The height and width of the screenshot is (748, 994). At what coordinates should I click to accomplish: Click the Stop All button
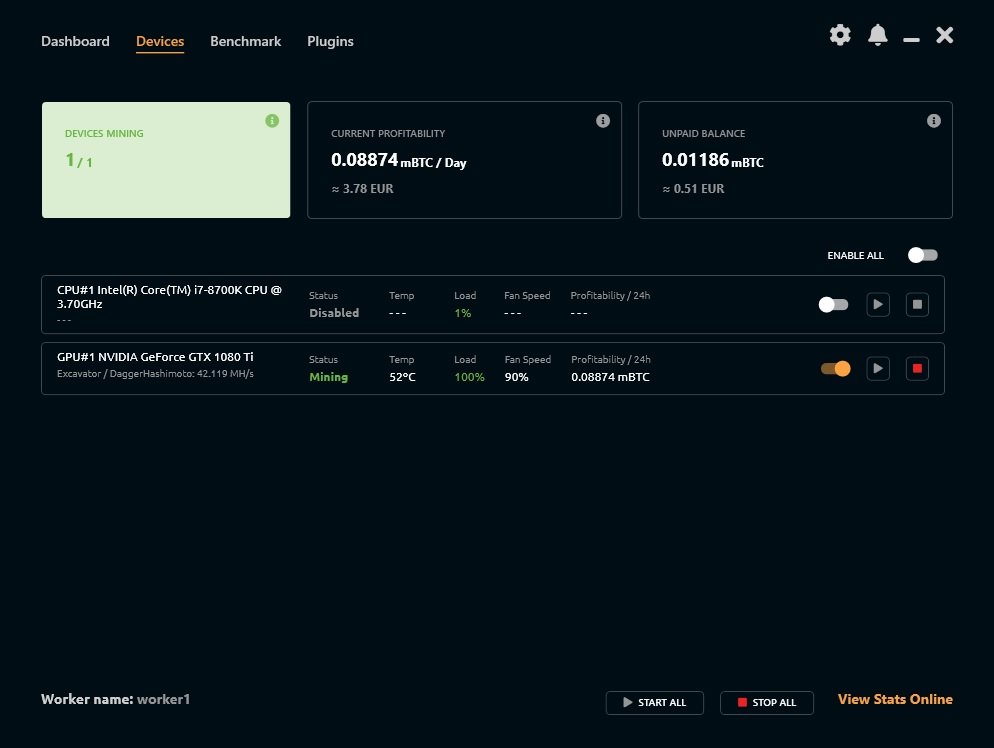[x=767, y=702]
